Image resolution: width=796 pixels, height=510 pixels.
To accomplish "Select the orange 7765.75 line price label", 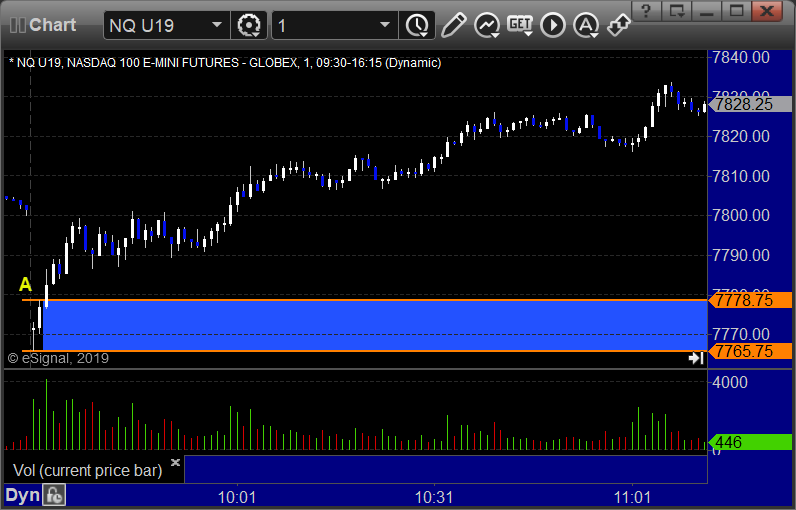I will pos(751,351).
